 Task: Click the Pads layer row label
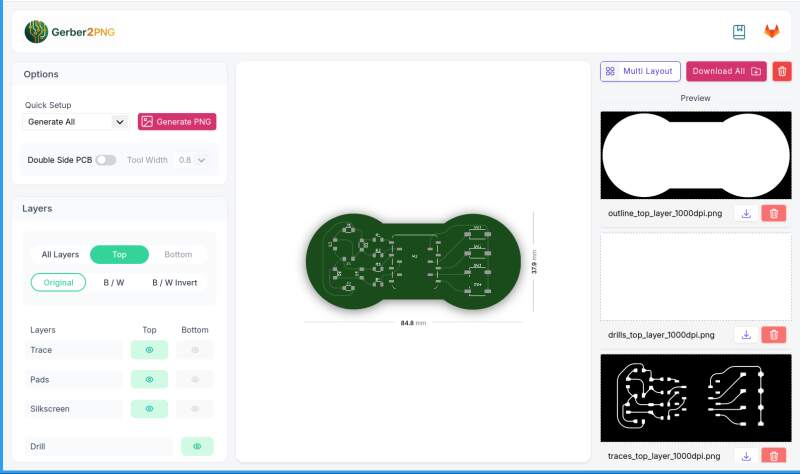click(x=39, y=380)
